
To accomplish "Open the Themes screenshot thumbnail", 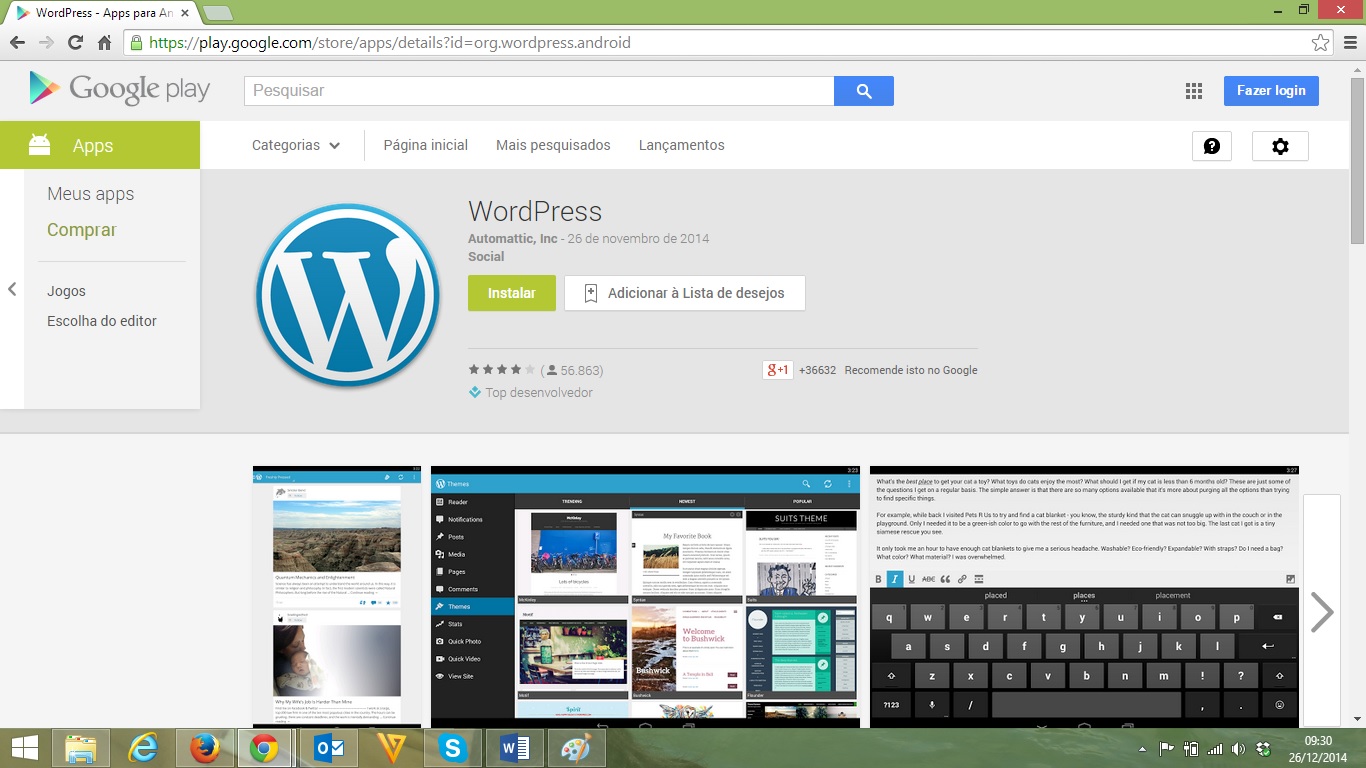I will pos(645,596).
